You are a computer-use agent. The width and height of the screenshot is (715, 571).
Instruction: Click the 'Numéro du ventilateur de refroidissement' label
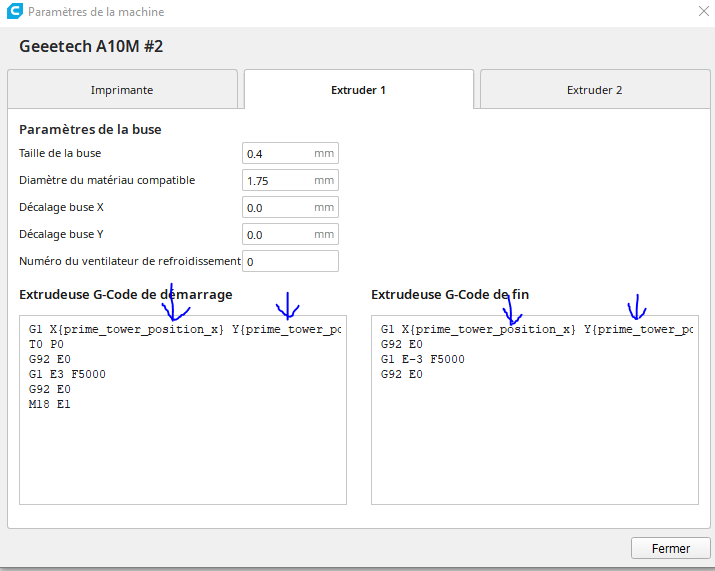130,261
